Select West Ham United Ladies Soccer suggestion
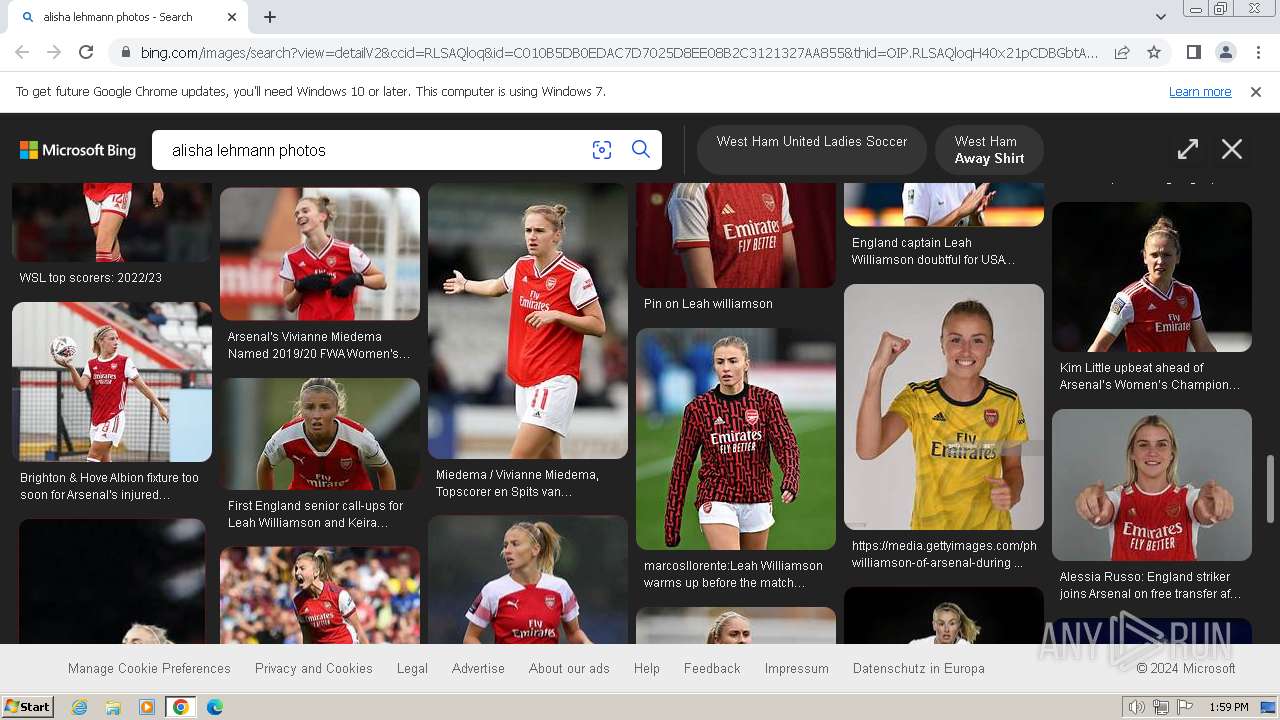 click(812, 150)
